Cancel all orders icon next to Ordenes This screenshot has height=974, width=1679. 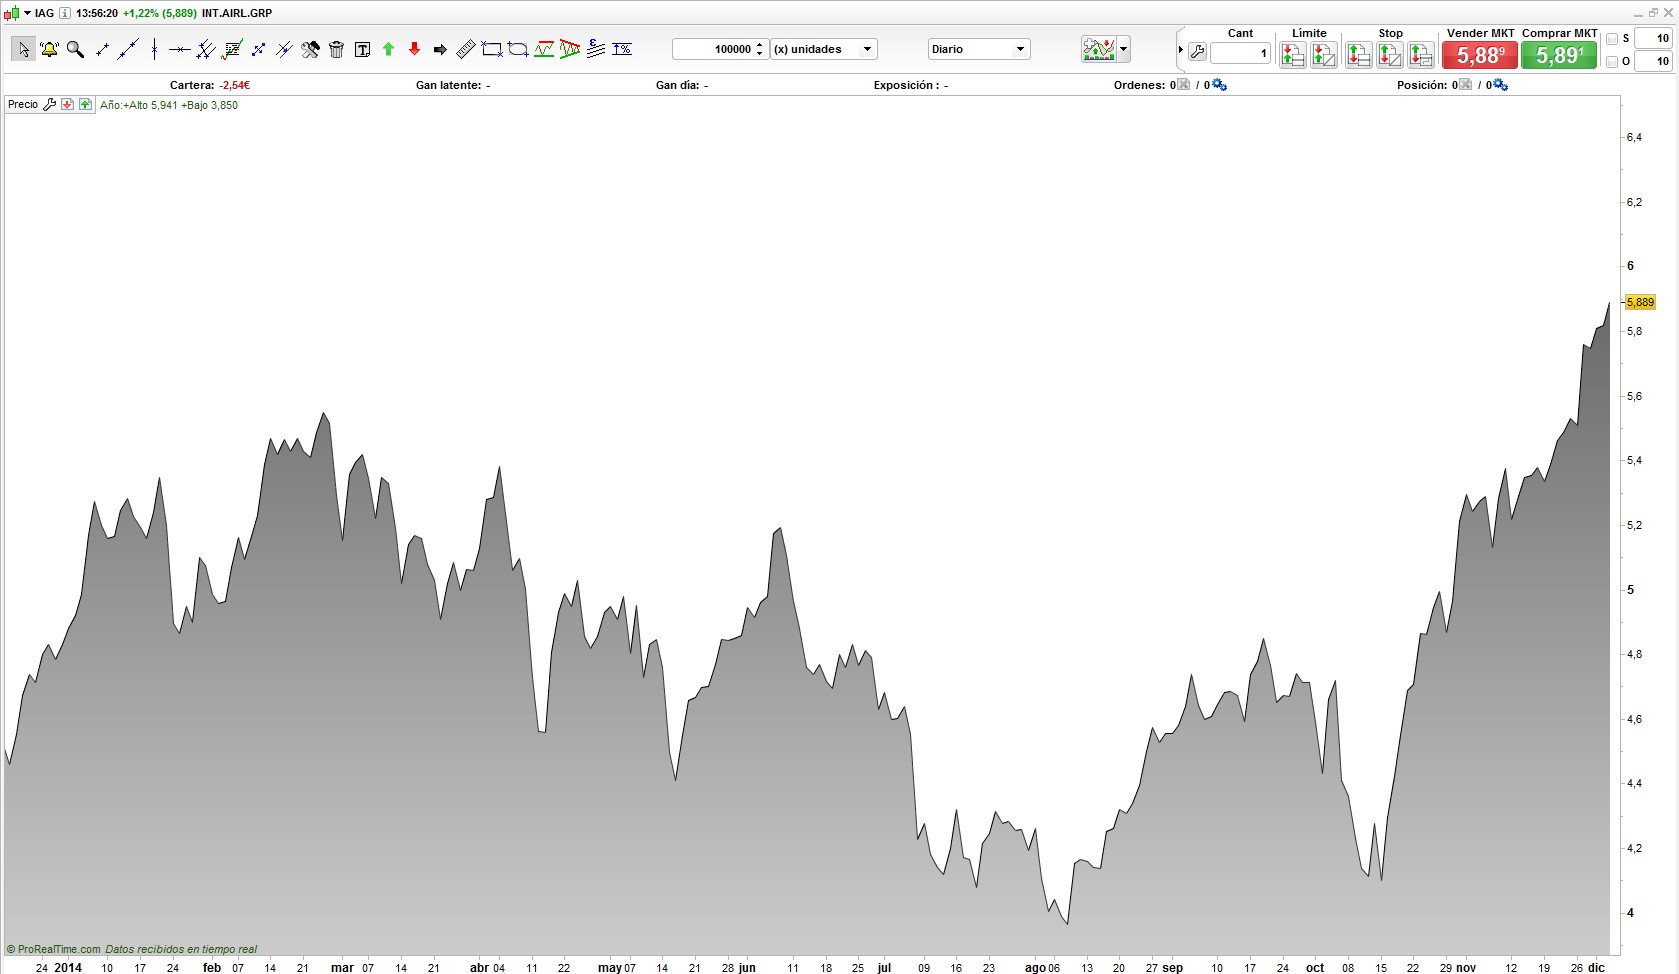pyautogui.click(x=1184, y=85)
